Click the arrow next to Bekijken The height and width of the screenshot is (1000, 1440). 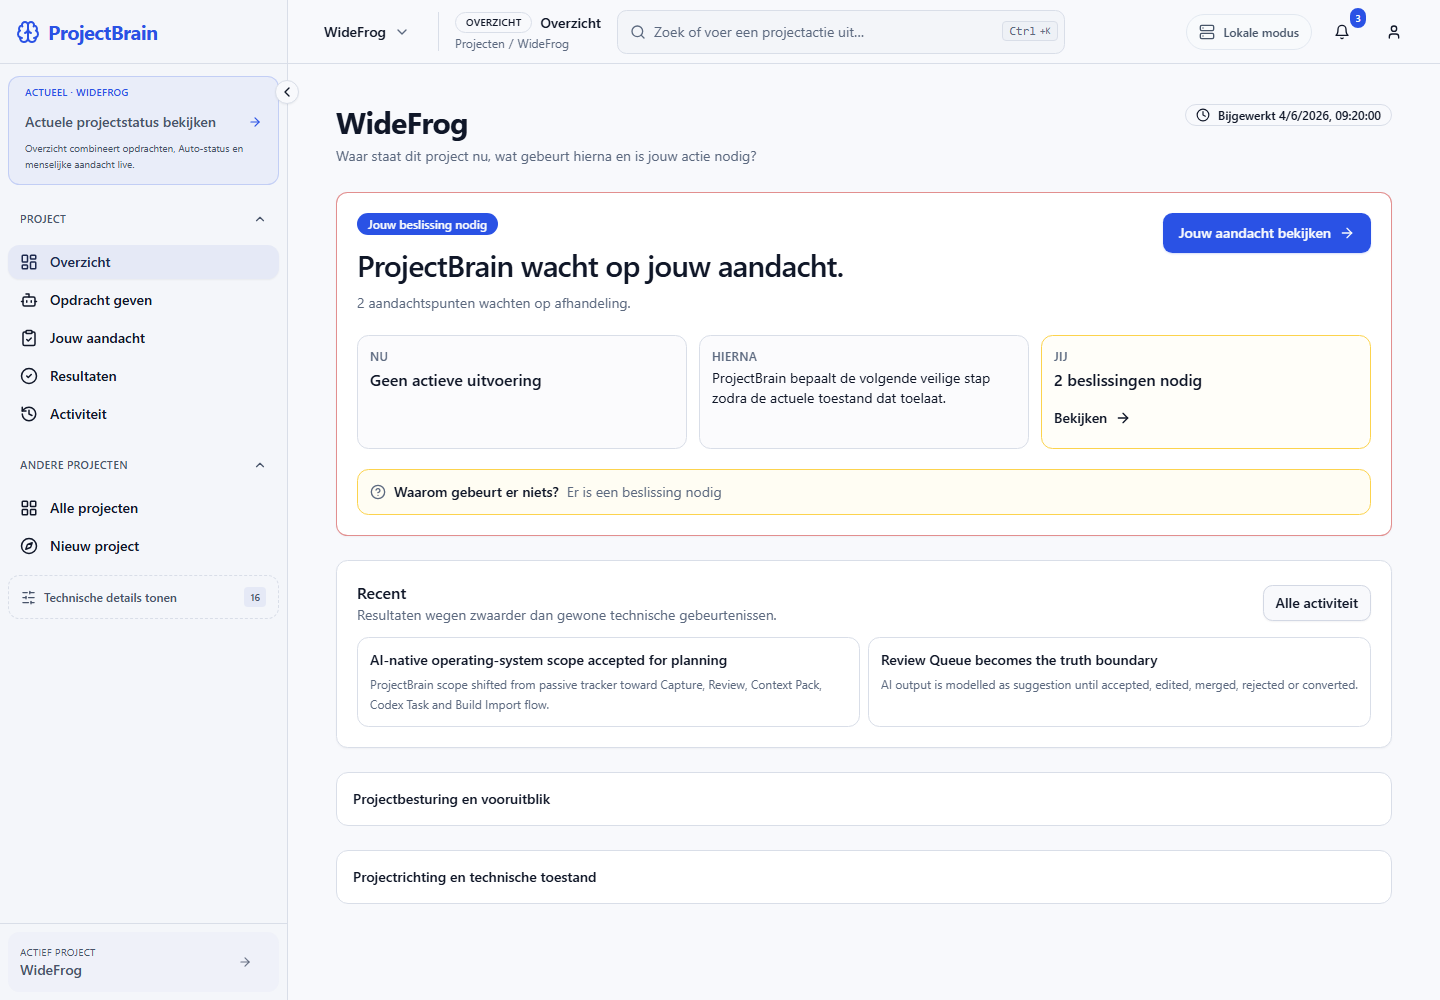(1123, 418)
